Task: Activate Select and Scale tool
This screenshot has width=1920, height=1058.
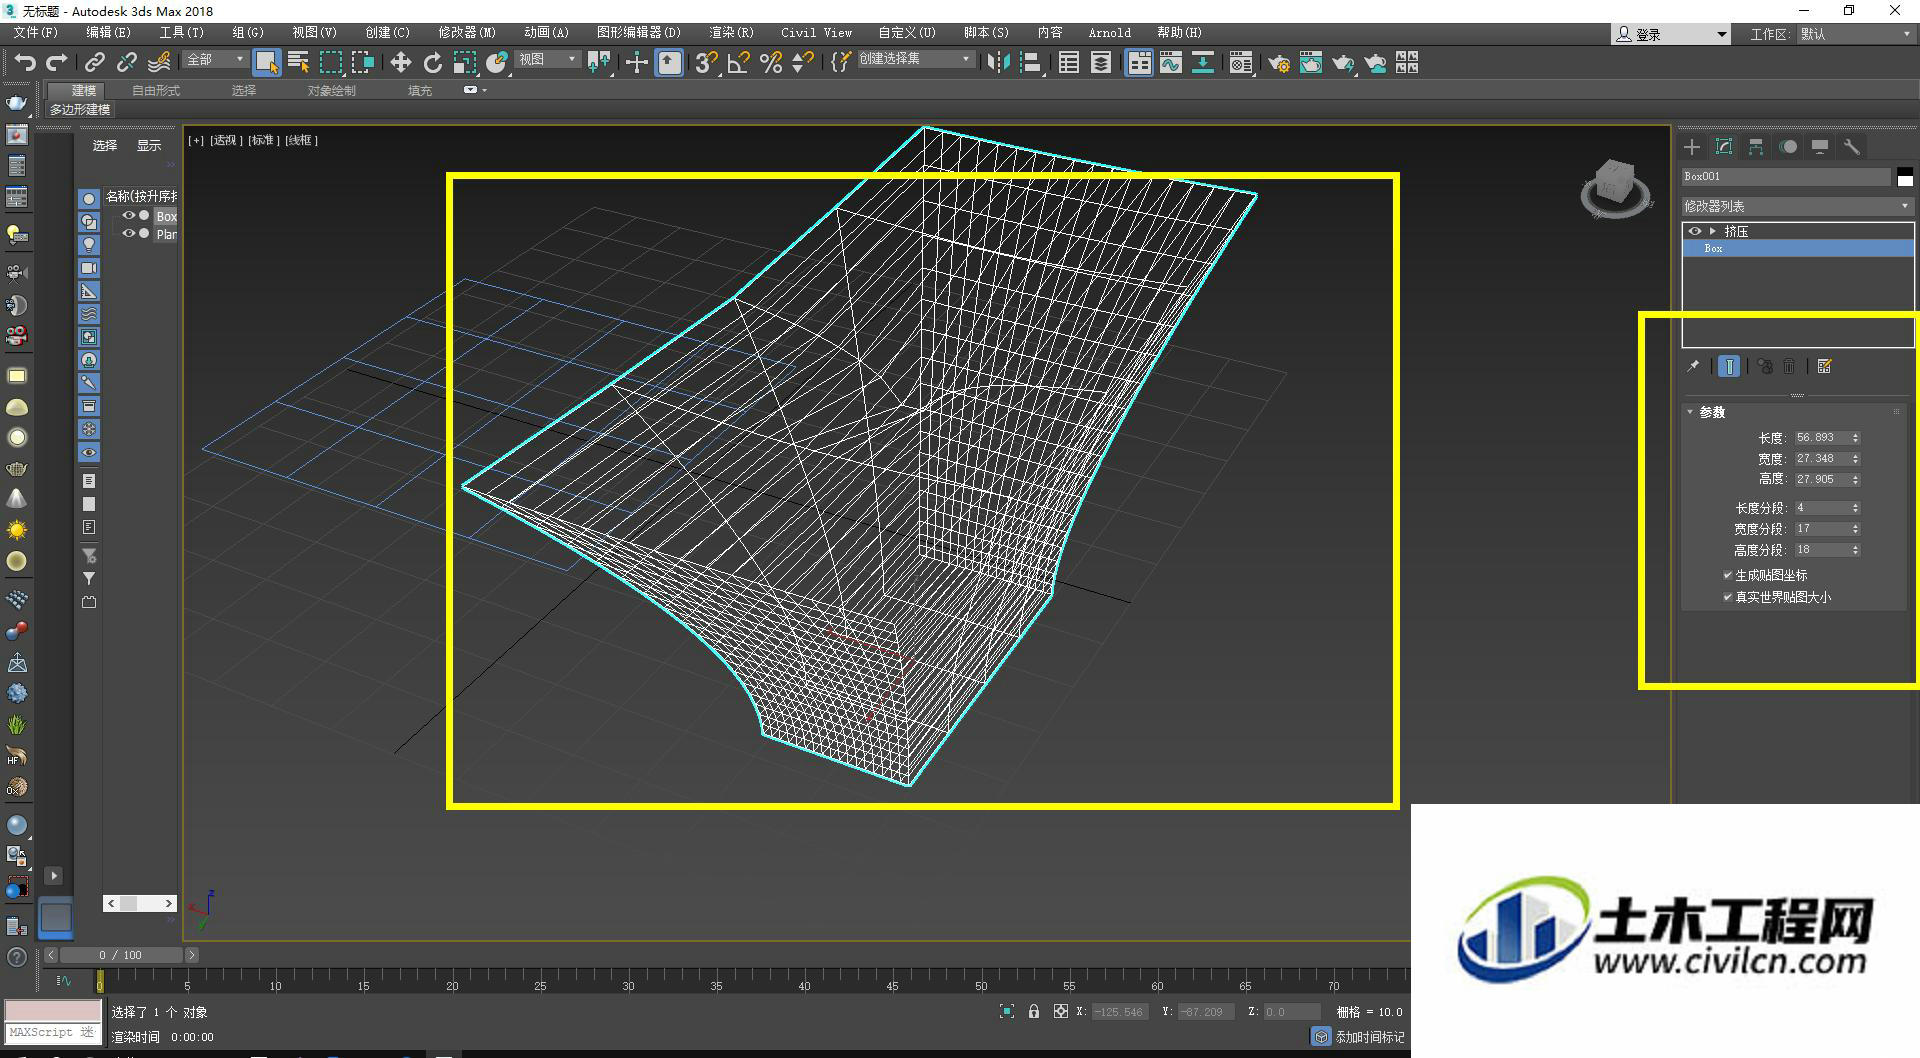Action: coord(465,63)
